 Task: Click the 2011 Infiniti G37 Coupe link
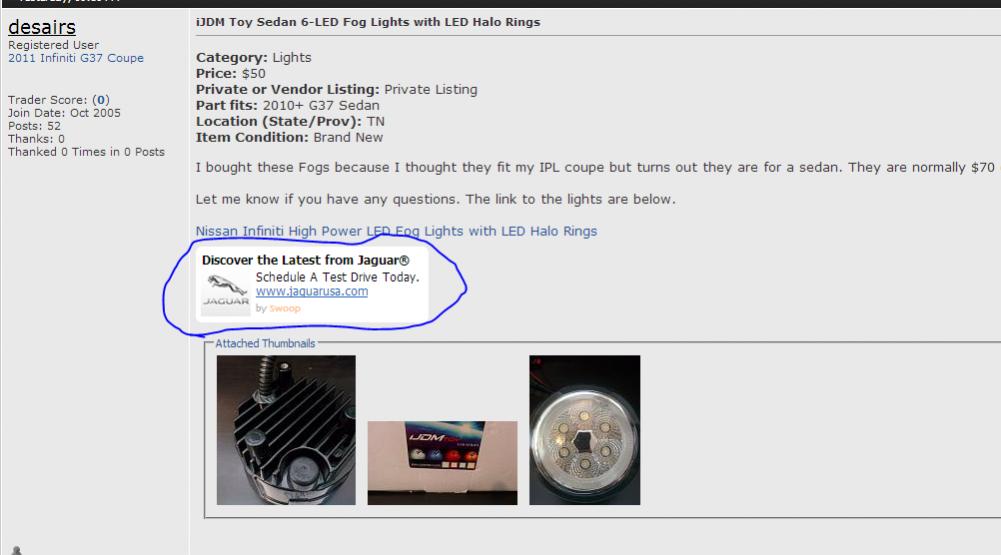point(76,58)
